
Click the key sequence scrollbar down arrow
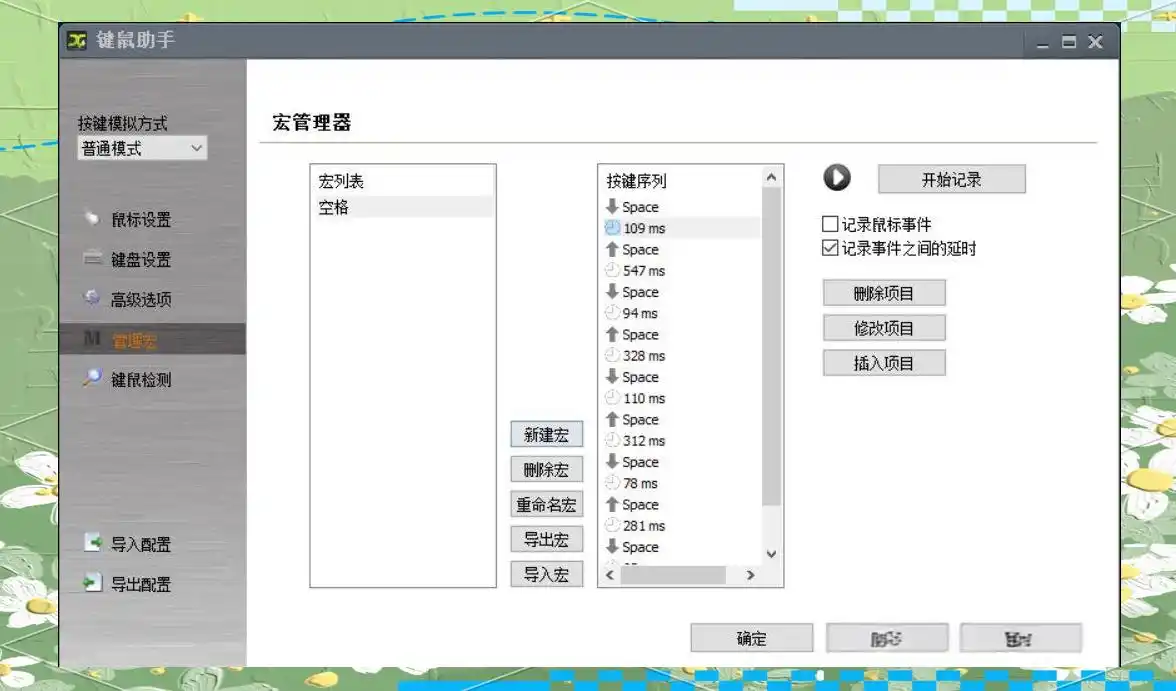pos(771,553)
